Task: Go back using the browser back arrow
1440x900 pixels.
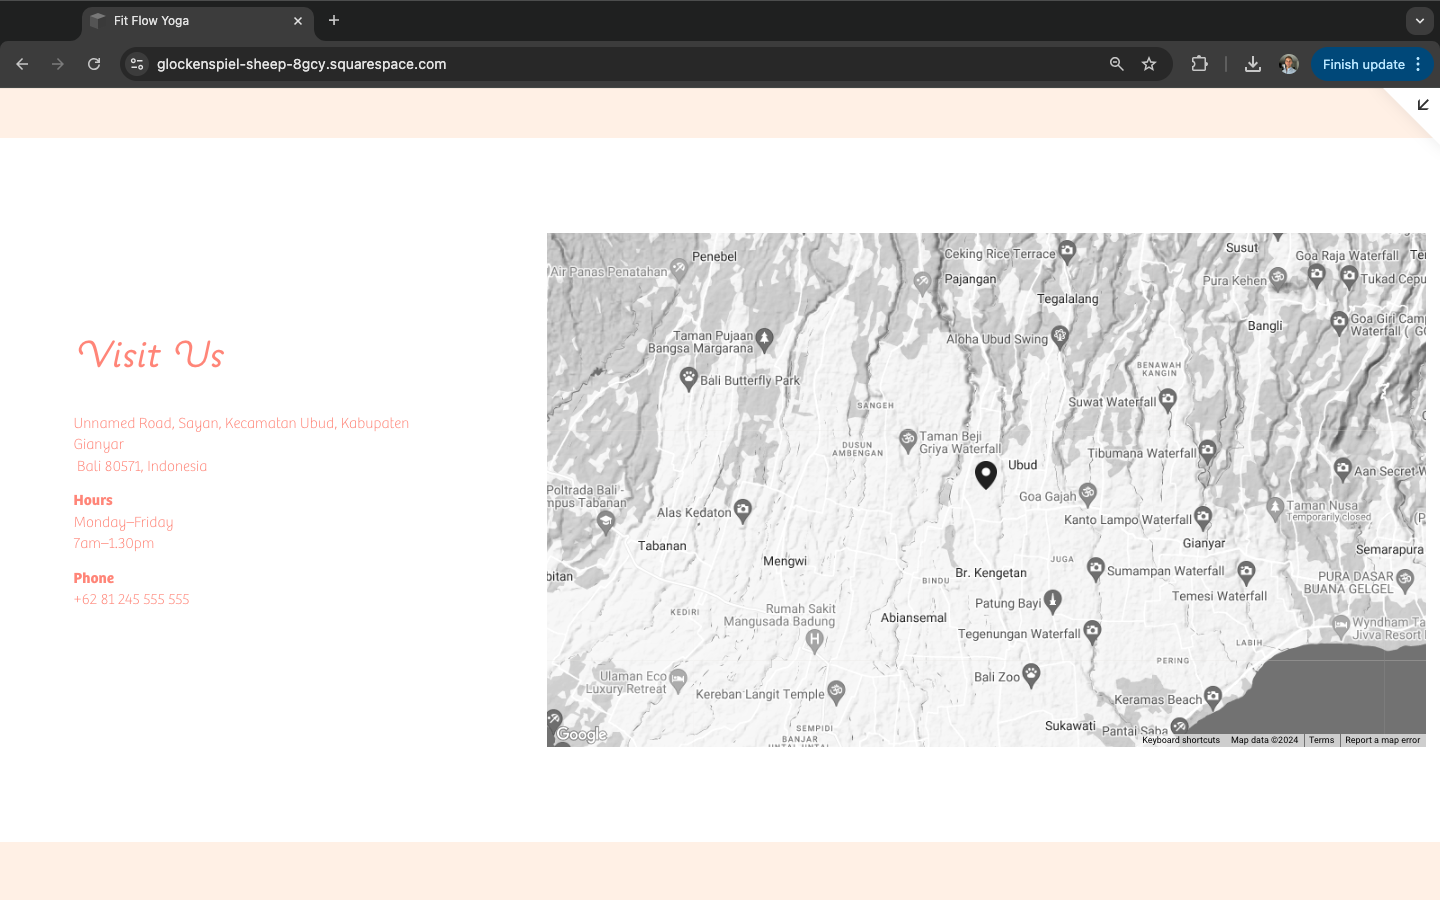Action: (x=22, y=64)
